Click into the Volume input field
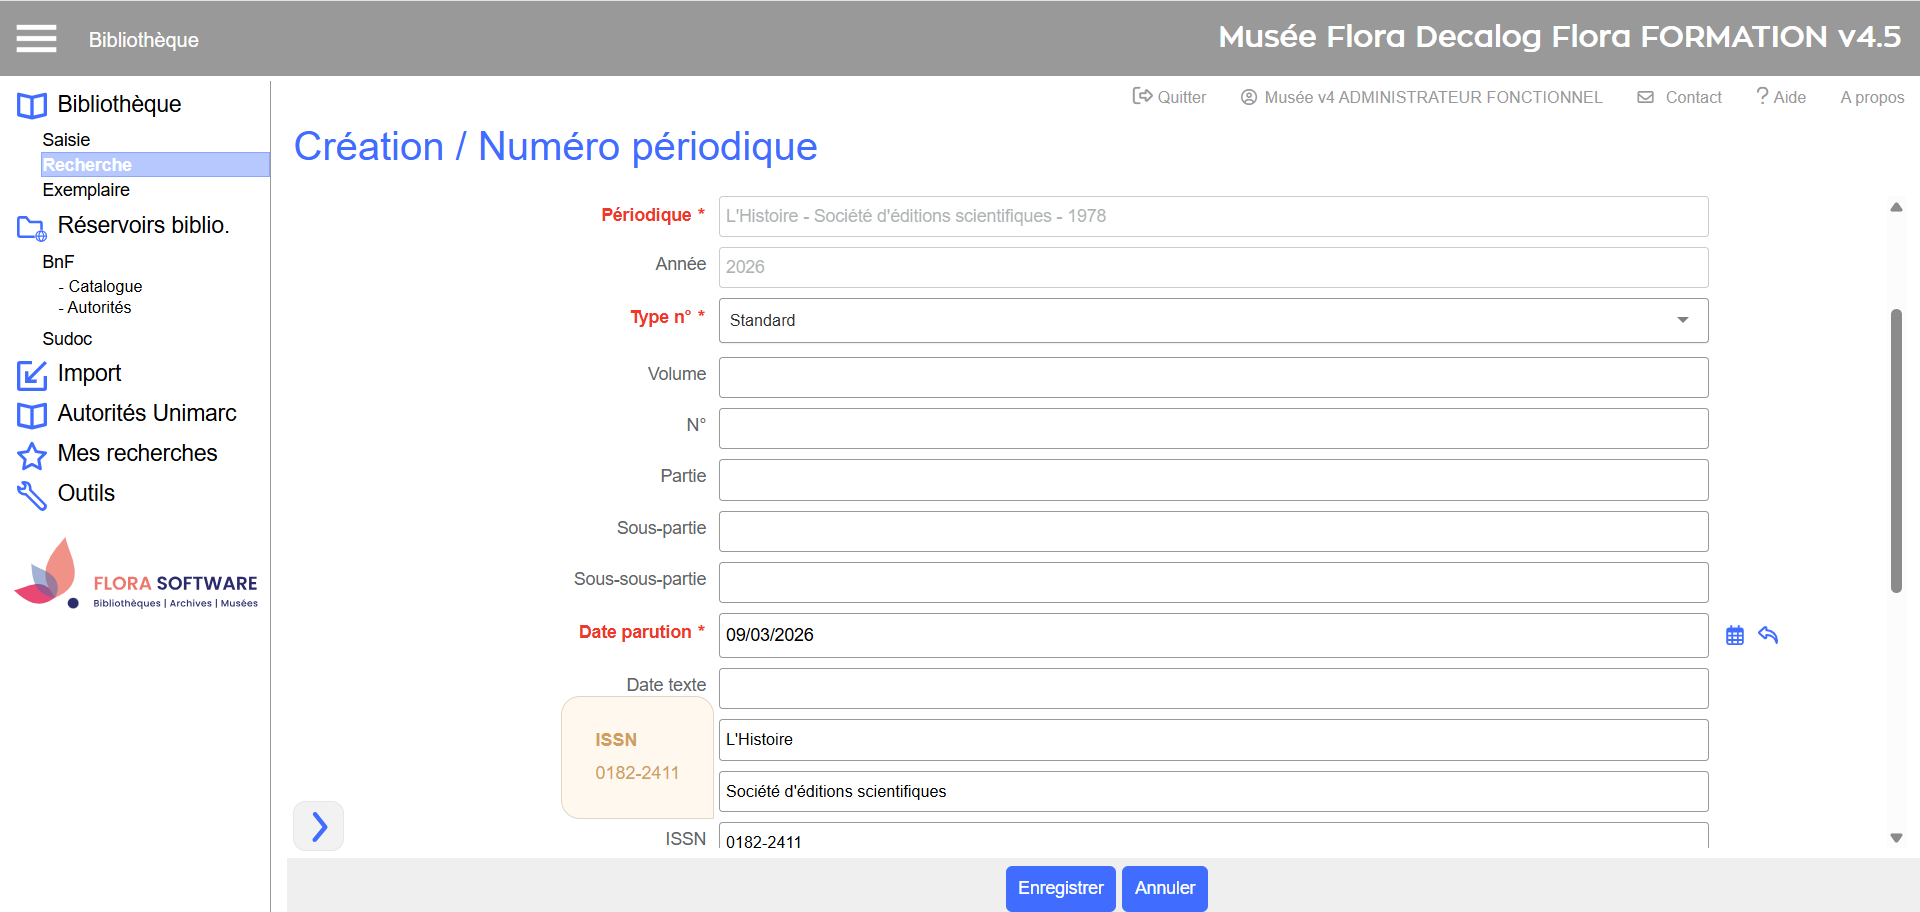Image resolution: width=1920 pixels, height=912 pixels. pyautogui.click(x=1212, y=377)
